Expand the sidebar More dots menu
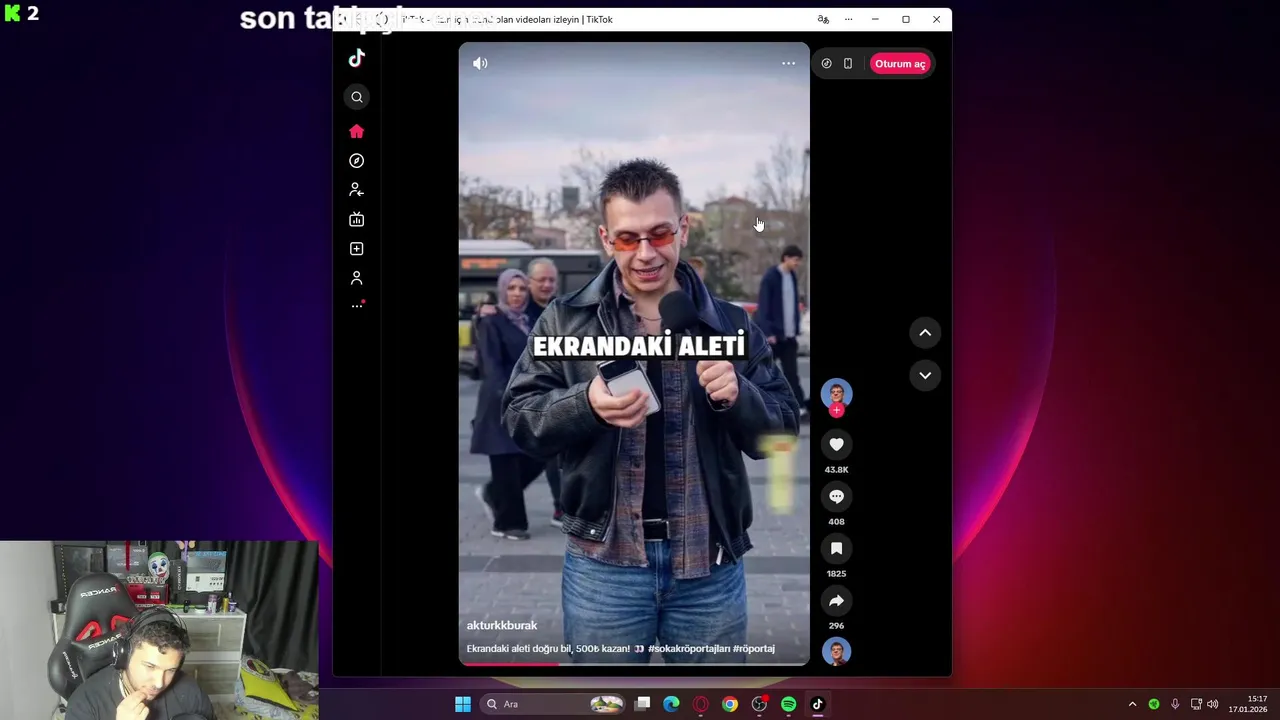The width and height of the screenshot is (1280, 720). point(357,306)
